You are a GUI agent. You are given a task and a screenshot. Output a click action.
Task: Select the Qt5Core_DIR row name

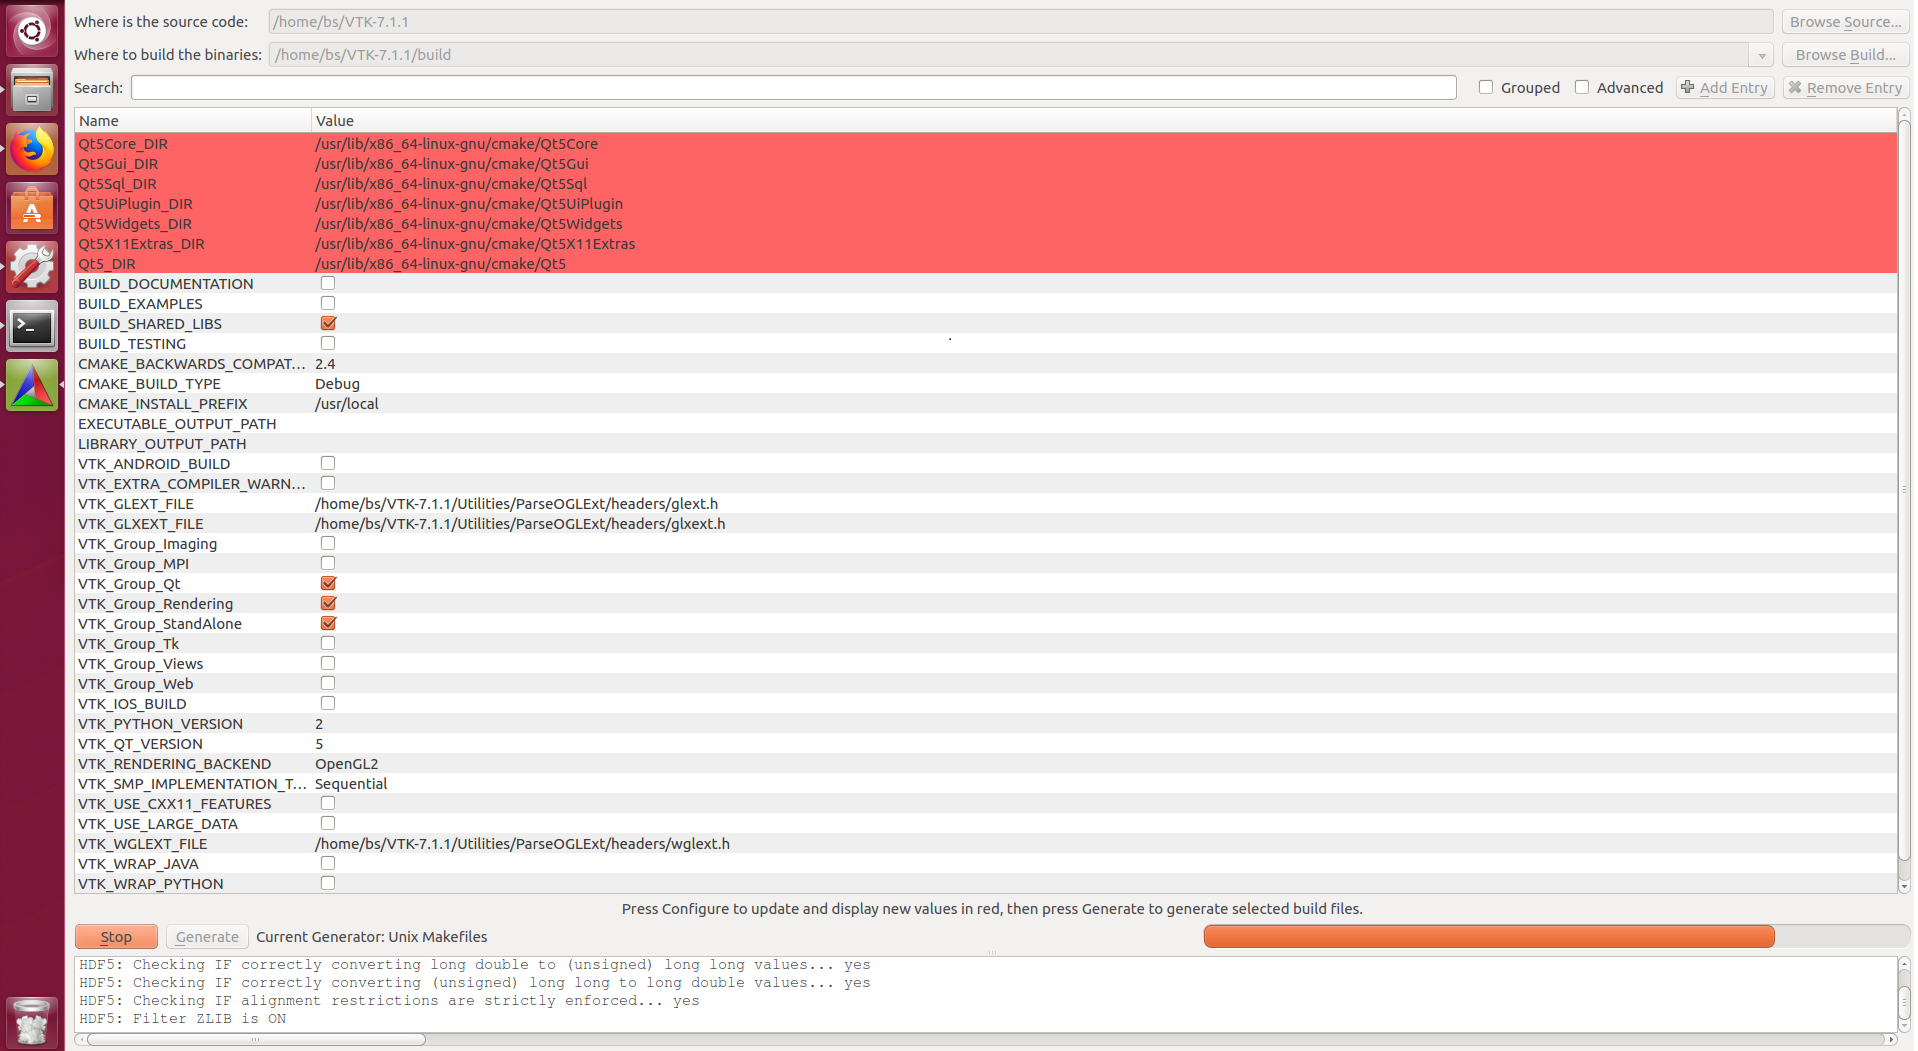(x=123, y=144)
